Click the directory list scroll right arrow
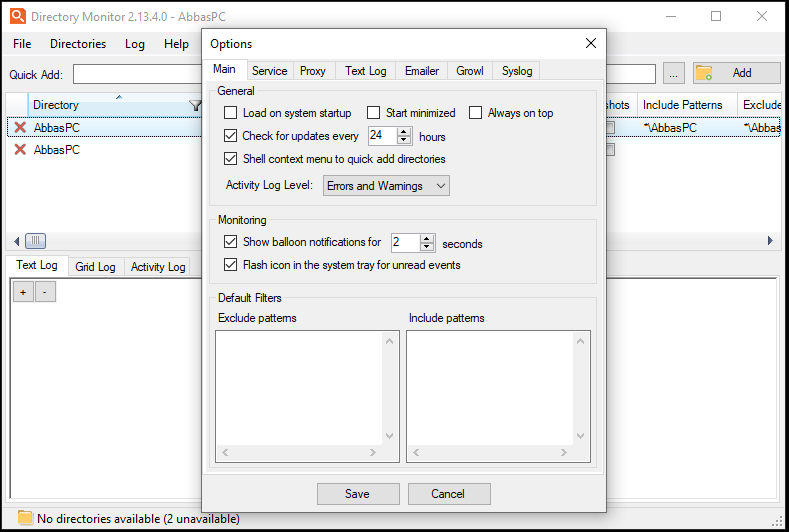789x532 pixels. (770, 241)
